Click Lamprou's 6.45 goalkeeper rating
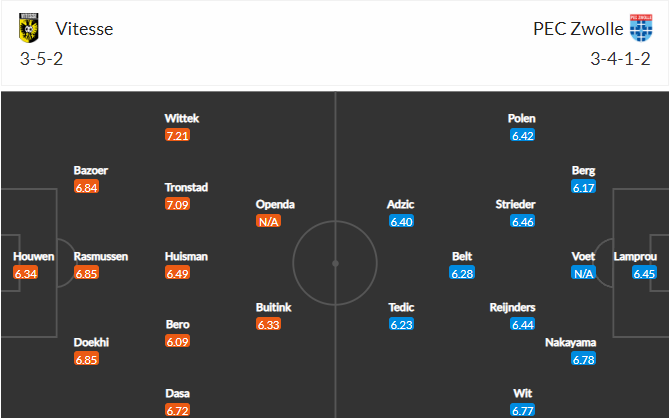Viewport: 669px width, 418px height. (x=644, y=273)
